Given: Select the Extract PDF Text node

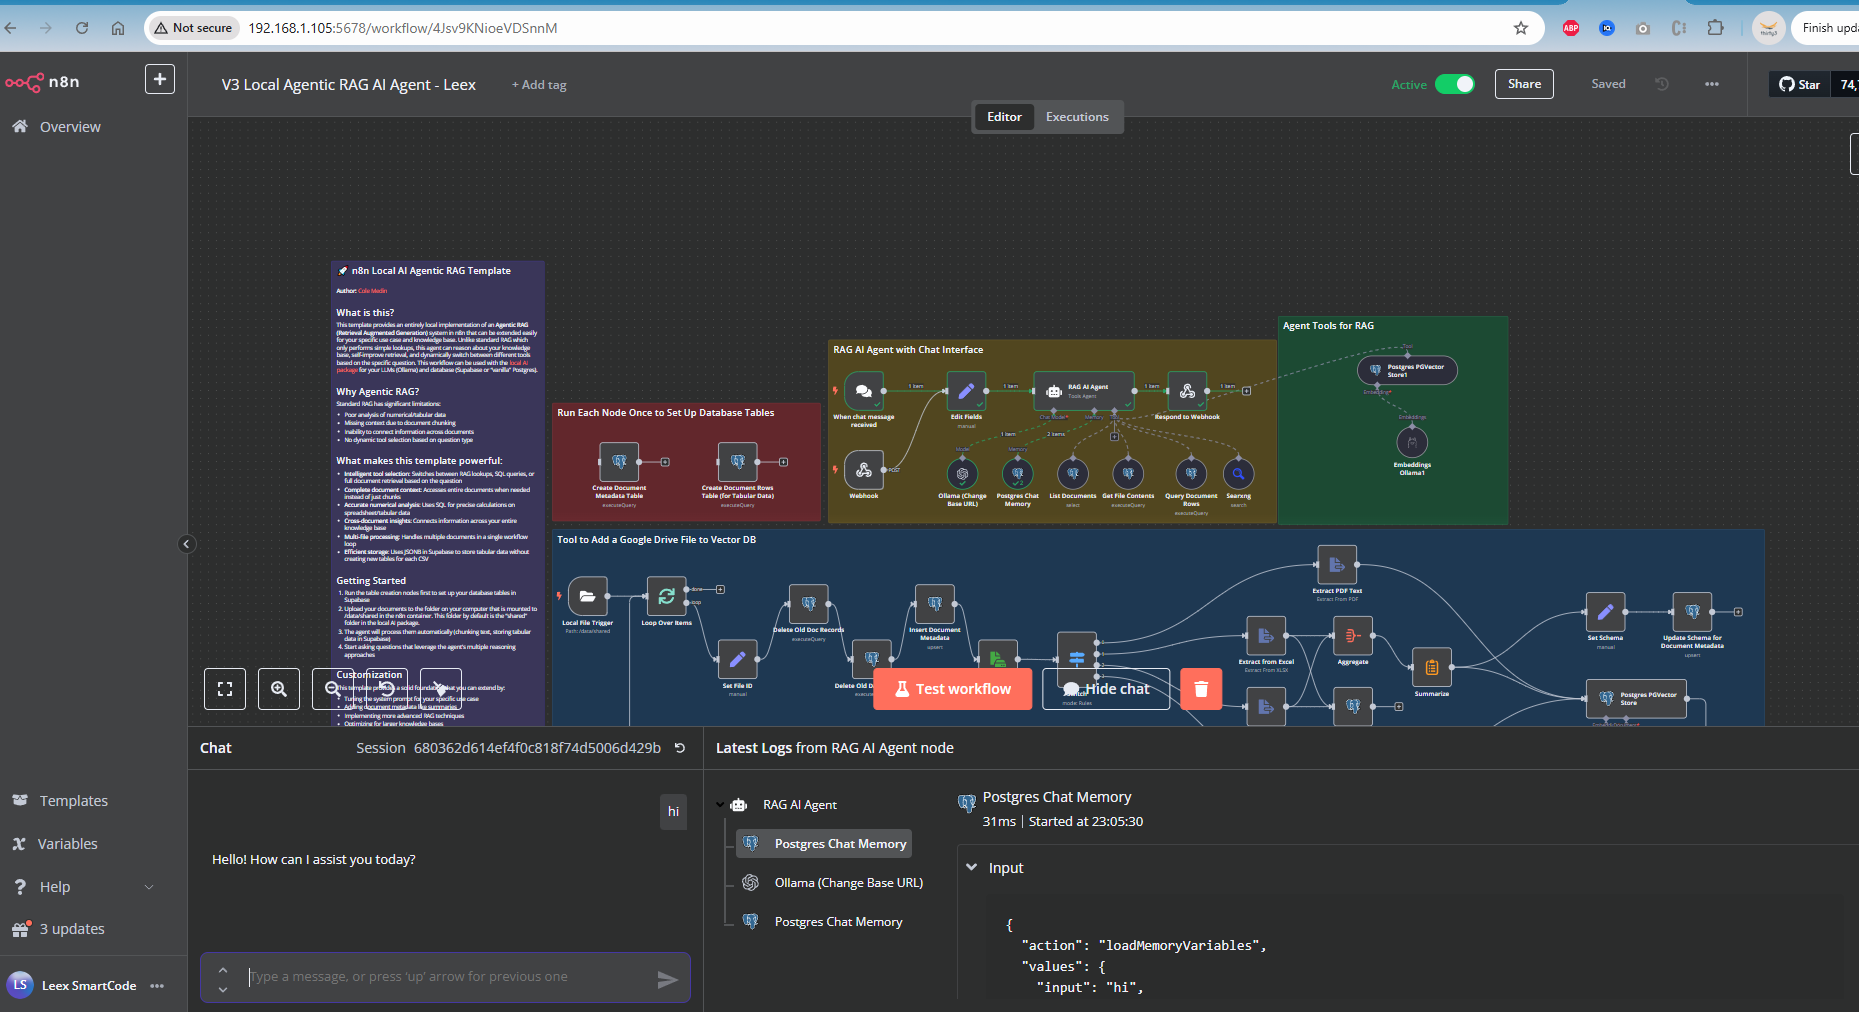Looking at the screenshot, I should 1337,565.
